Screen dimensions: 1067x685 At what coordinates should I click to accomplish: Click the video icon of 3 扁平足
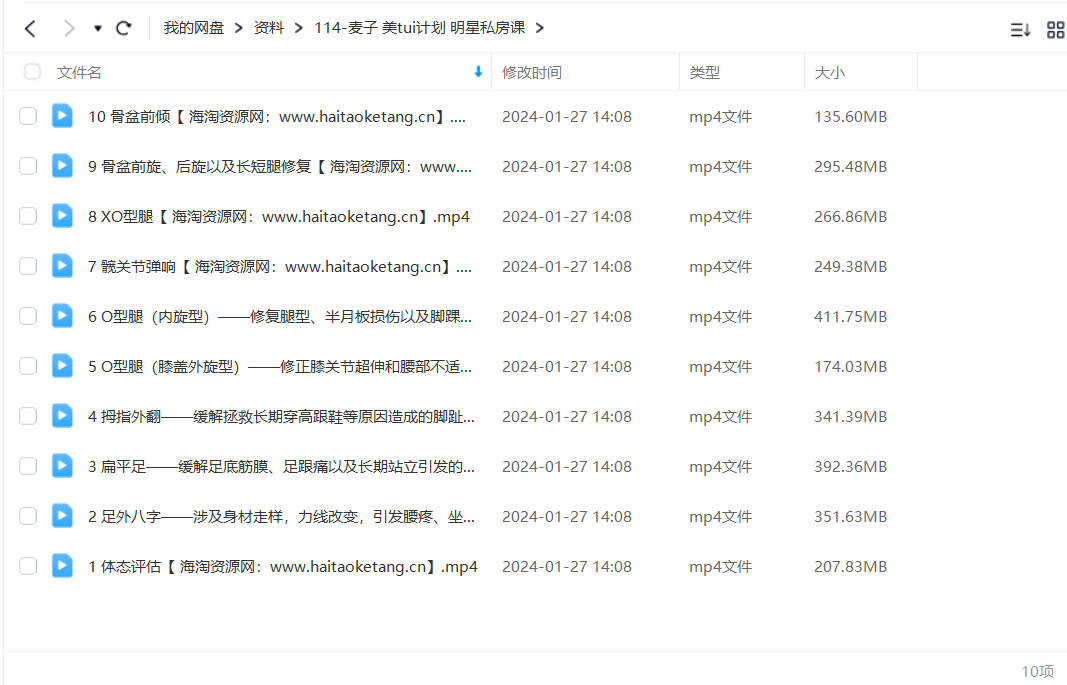tap(62, 465)
